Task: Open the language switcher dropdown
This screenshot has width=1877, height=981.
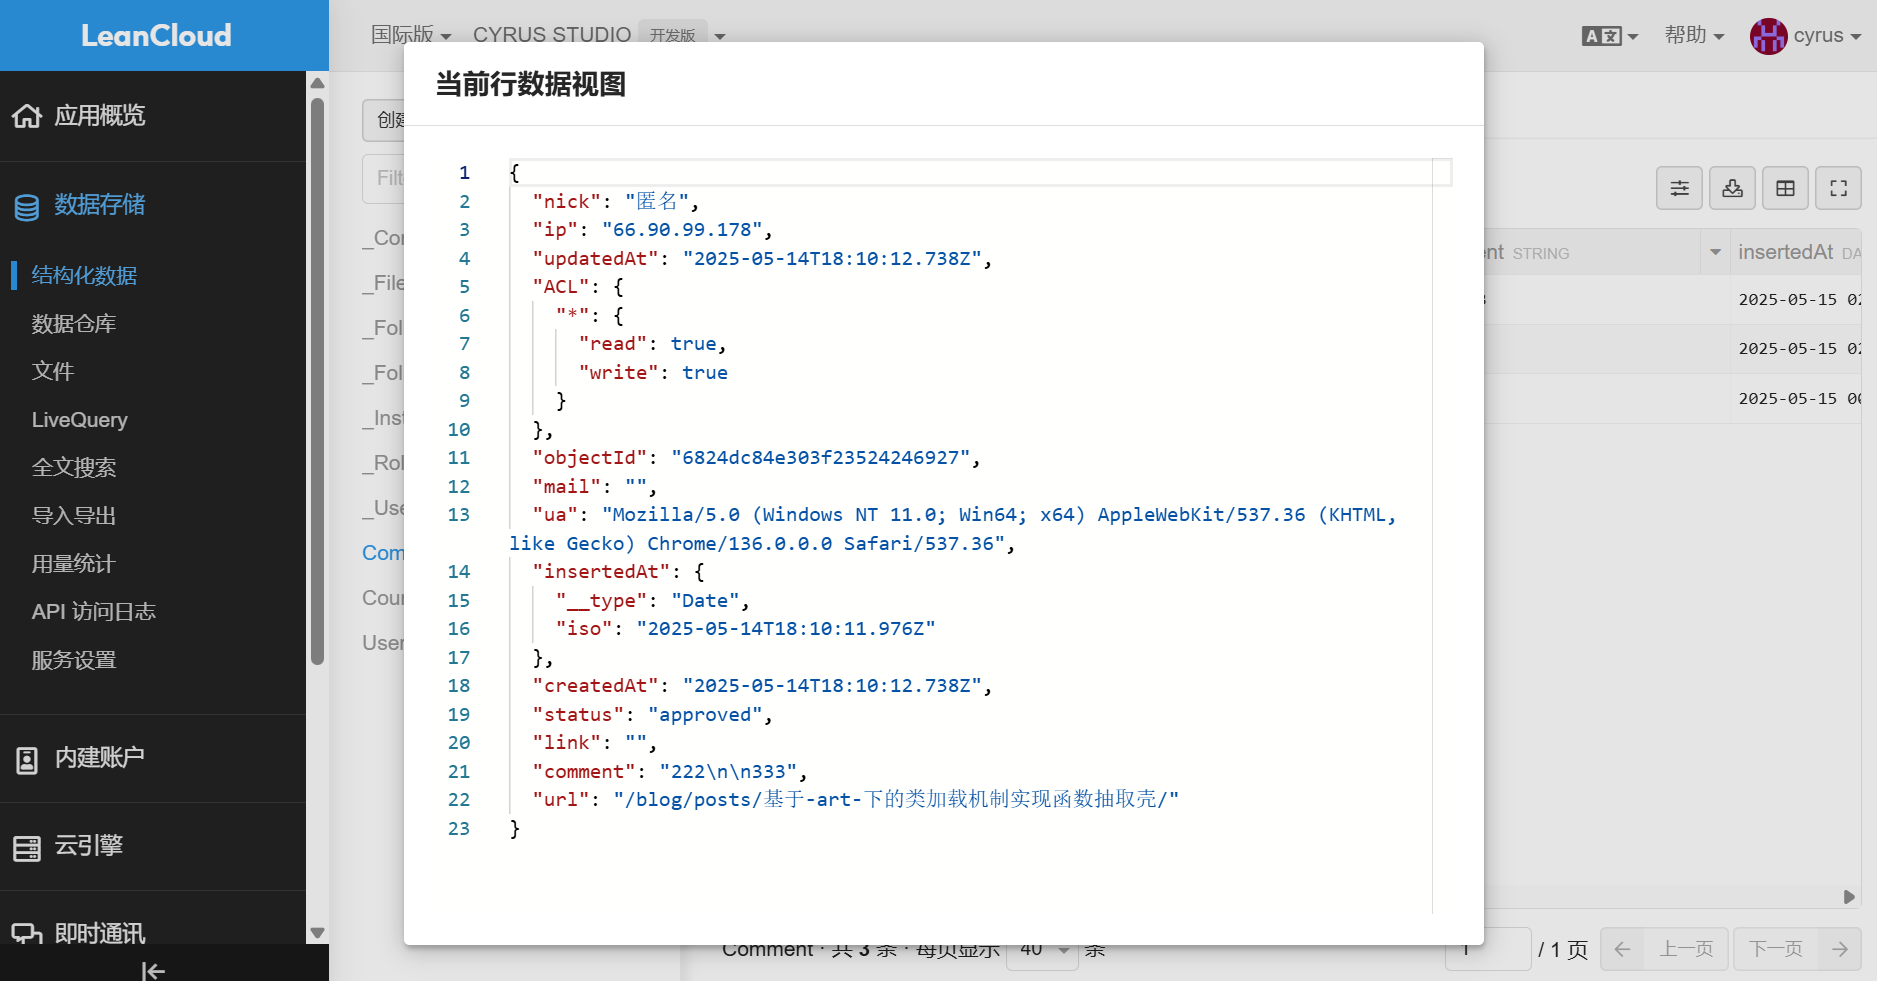Action: 1610,36
